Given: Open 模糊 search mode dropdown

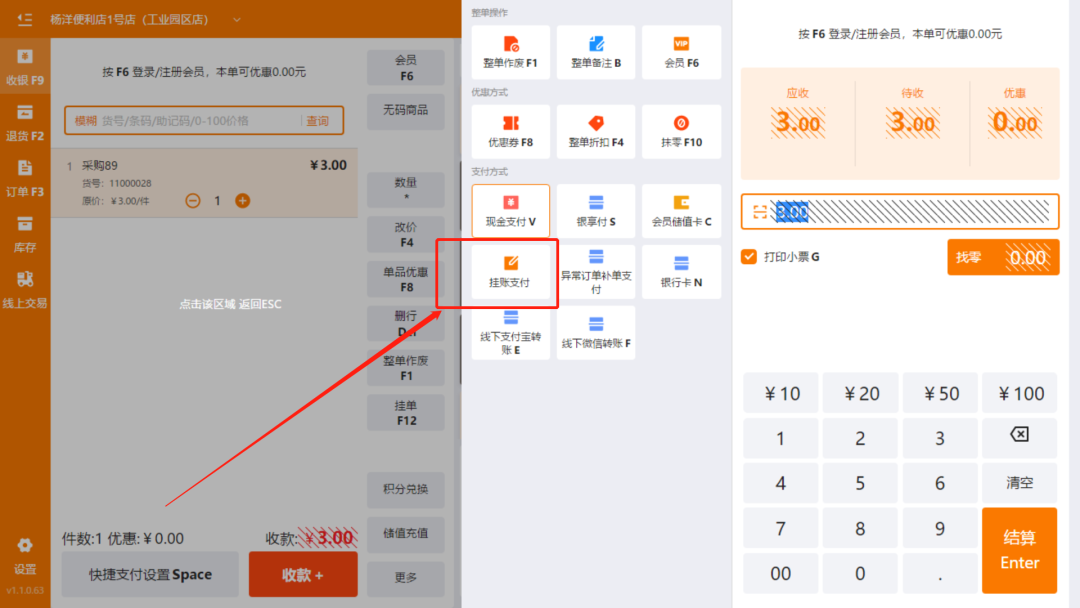Looking at the screenshot, I should (86, 121).
